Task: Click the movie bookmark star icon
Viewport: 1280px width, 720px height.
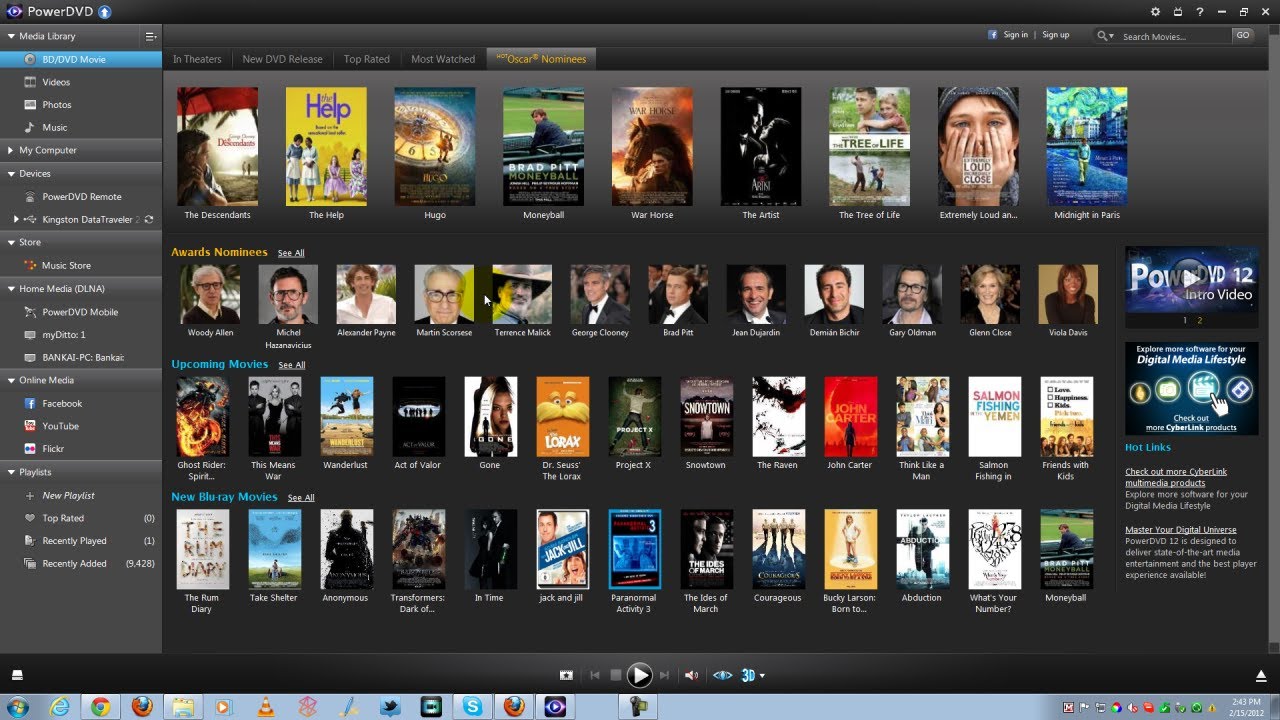Action: point(566,676)
